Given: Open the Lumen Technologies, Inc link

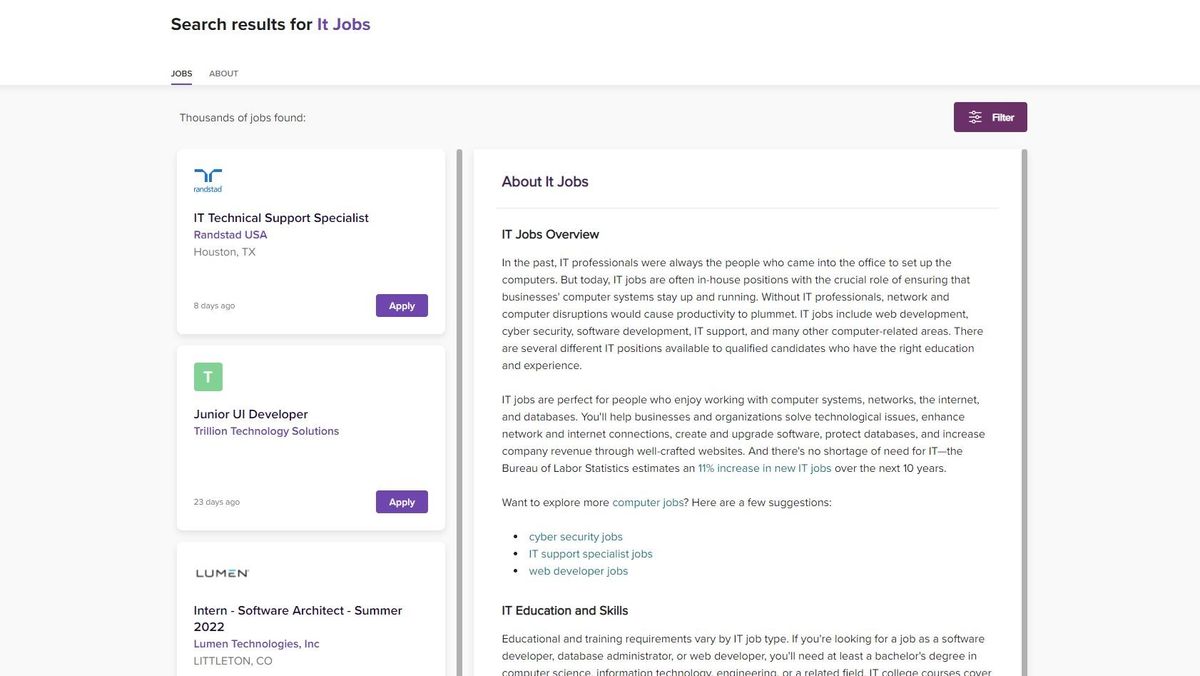Looking at the screenshot, I should pyautogui.click(x=256, y=643).
